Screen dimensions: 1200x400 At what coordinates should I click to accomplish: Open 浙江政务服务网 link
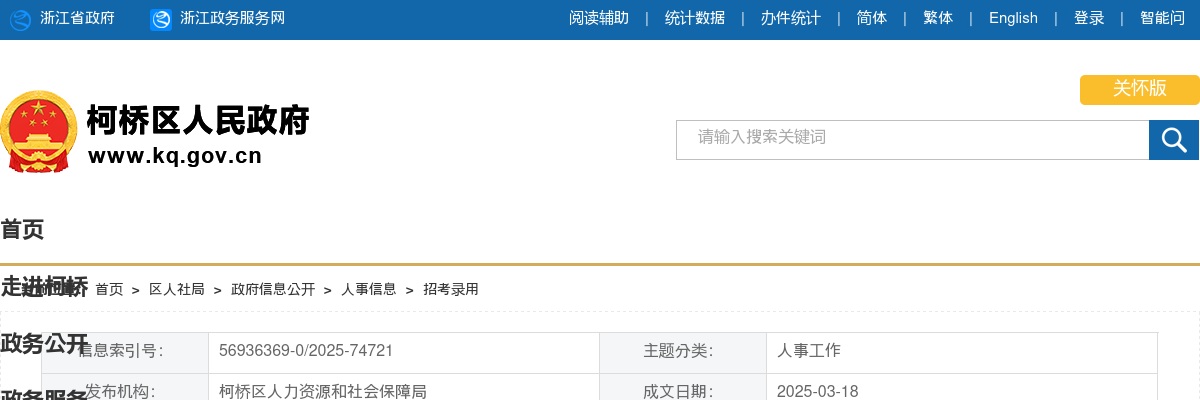[232, 18]
